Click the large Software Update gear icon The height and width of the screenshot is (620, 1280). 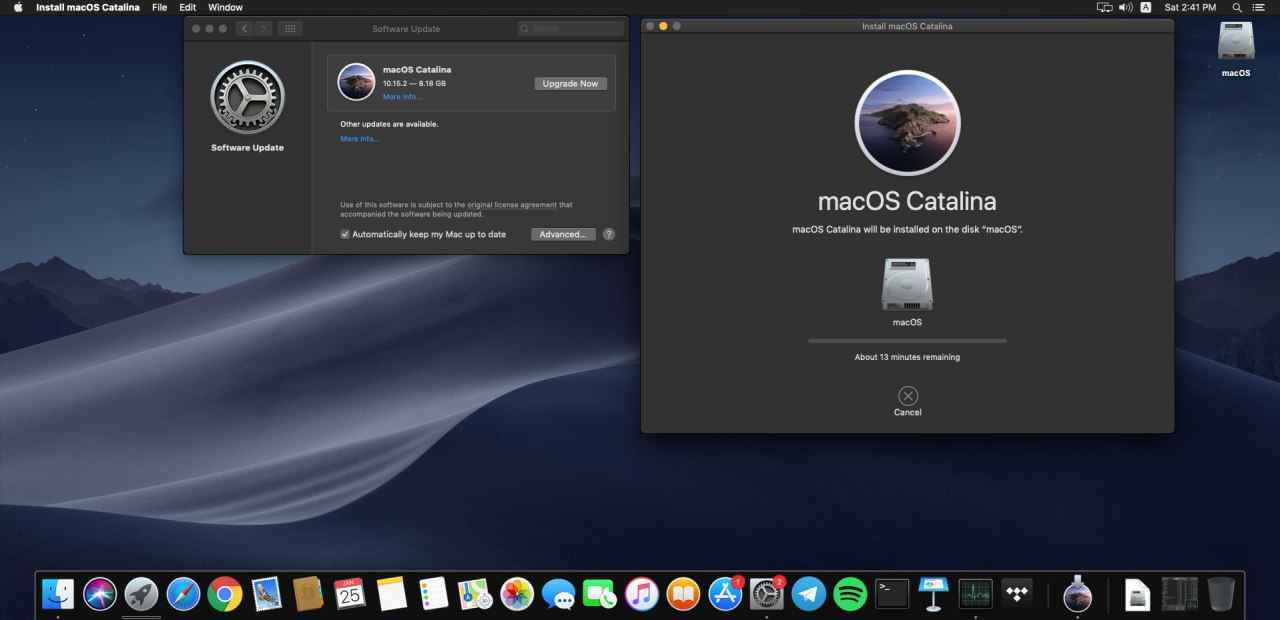247,97
